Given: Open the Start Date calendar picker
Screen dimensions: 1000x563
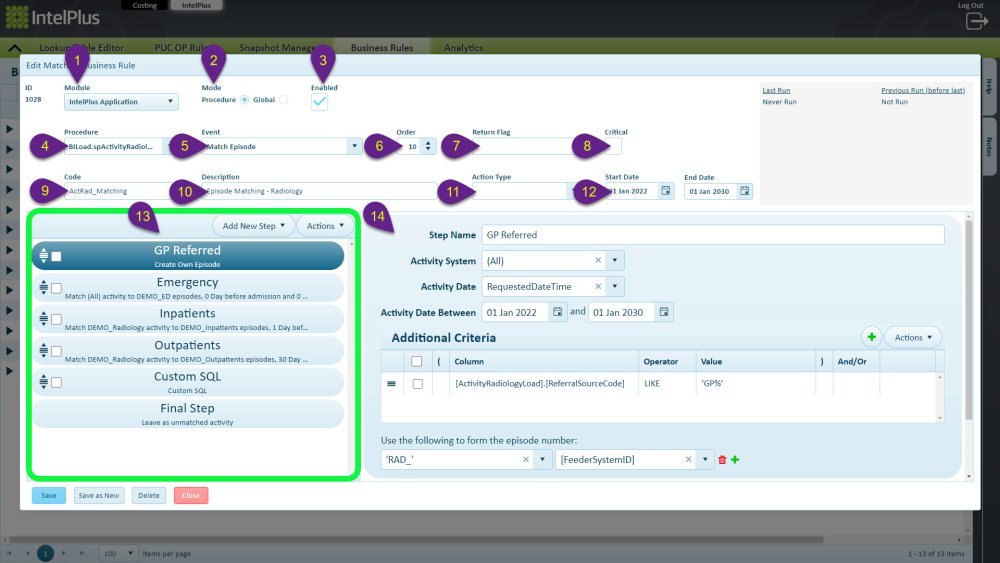Looking at the screenshot, I should [x=666, y=191].
